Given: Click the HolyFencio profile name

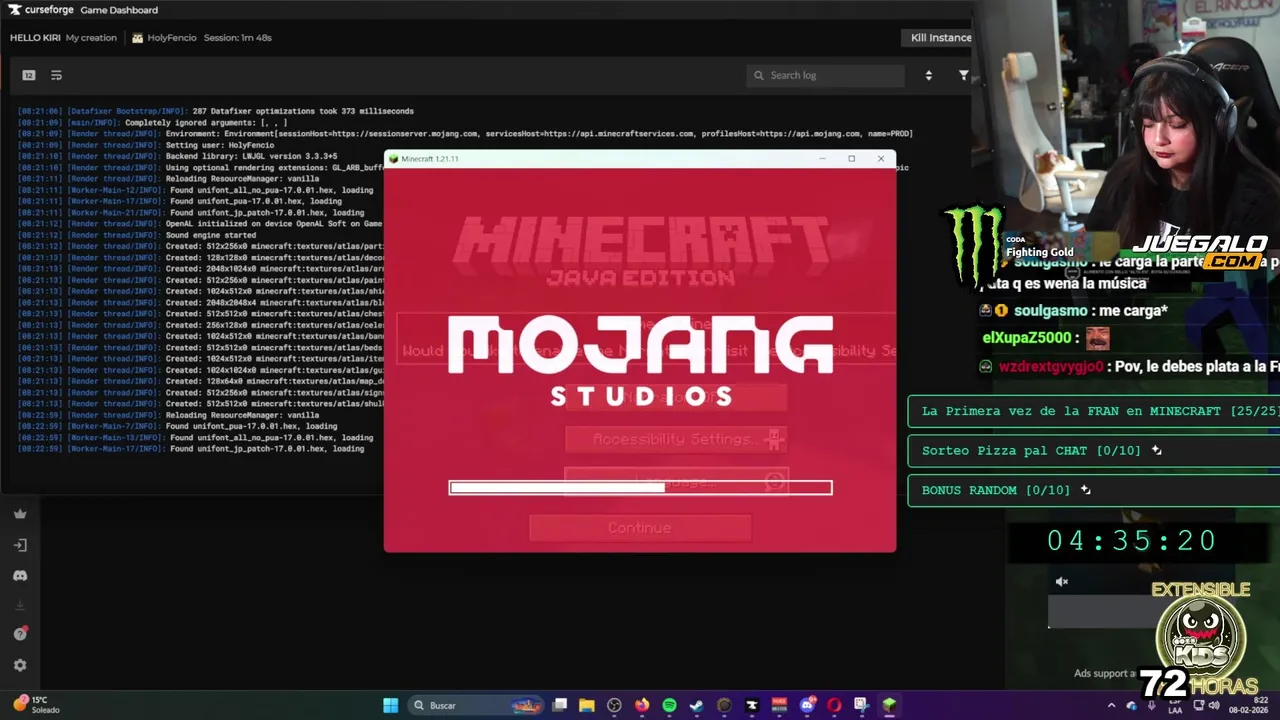Looking at the screenshot, I should point(172,38).
